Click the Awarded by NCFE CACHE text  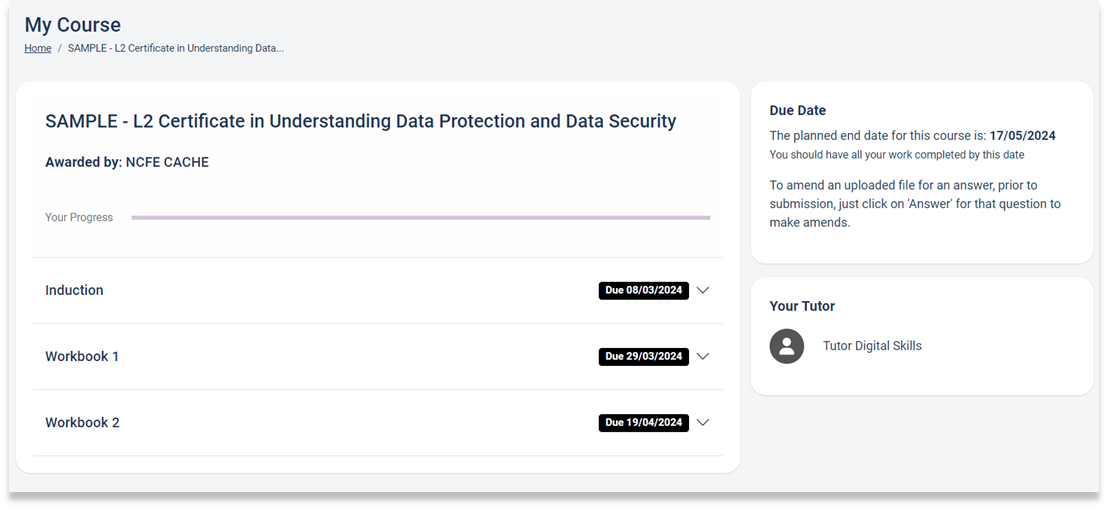coord(127,163)
